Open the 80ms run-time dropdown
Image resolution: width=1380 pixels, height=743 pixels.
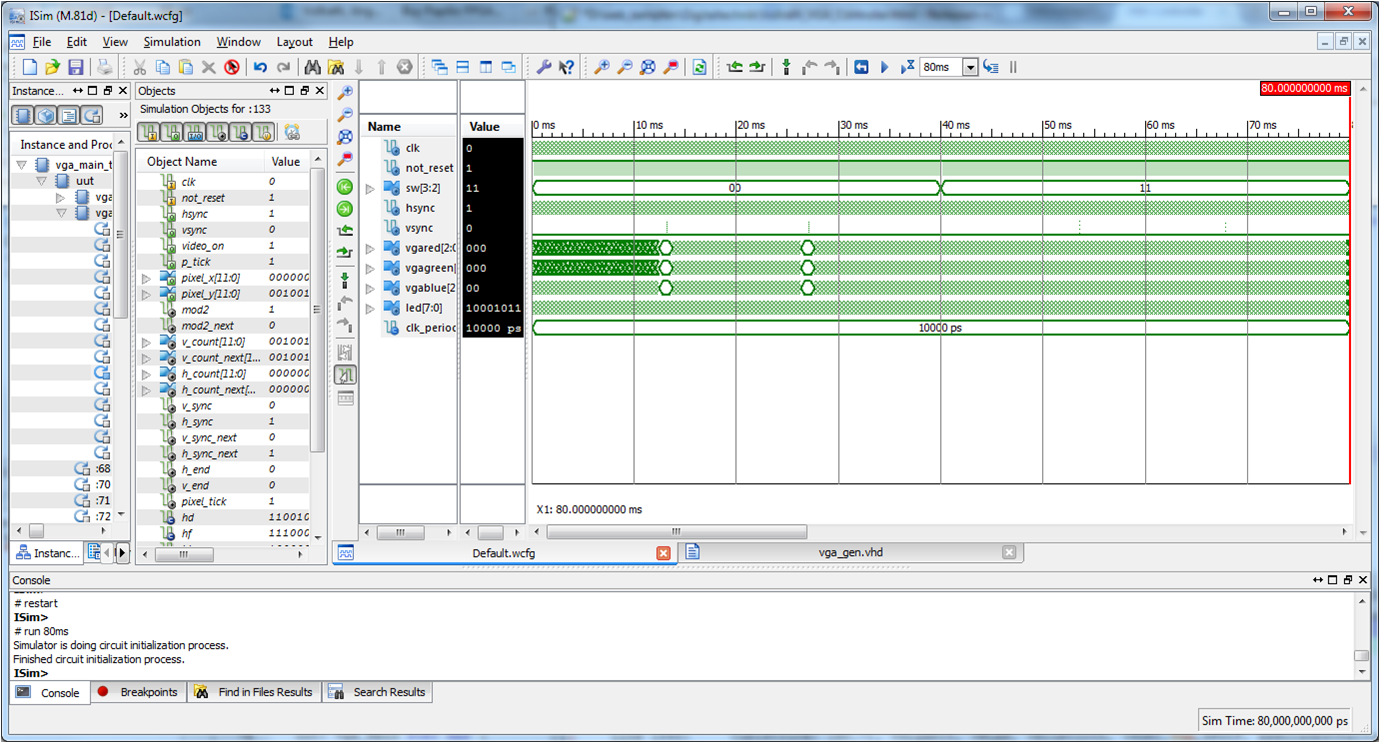click(x=969, y=67)
